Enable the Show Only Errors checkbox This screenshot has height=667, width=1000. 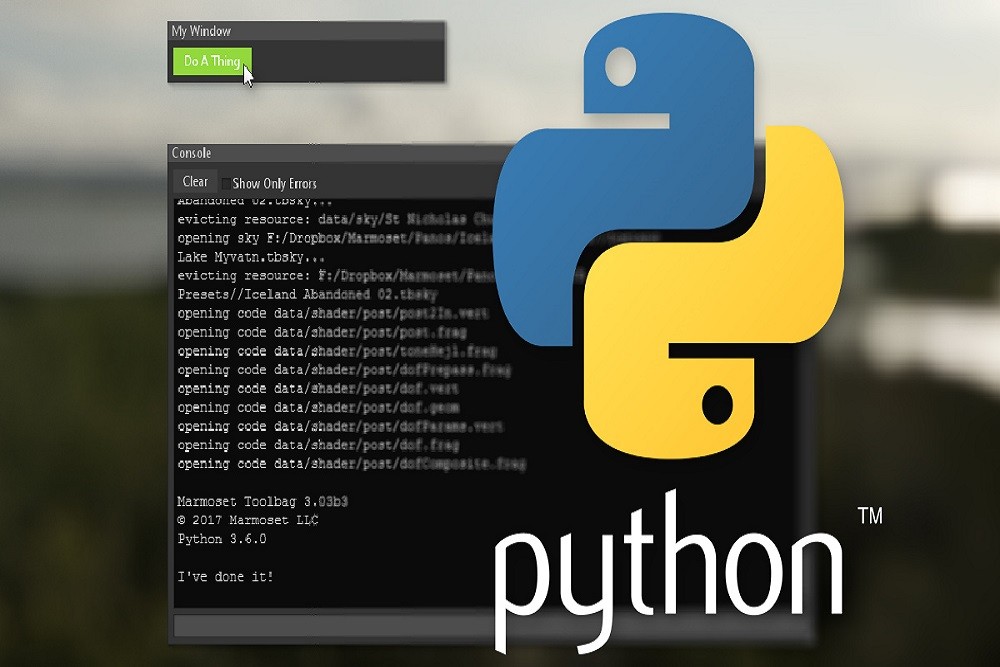click(x=226, y=184)
